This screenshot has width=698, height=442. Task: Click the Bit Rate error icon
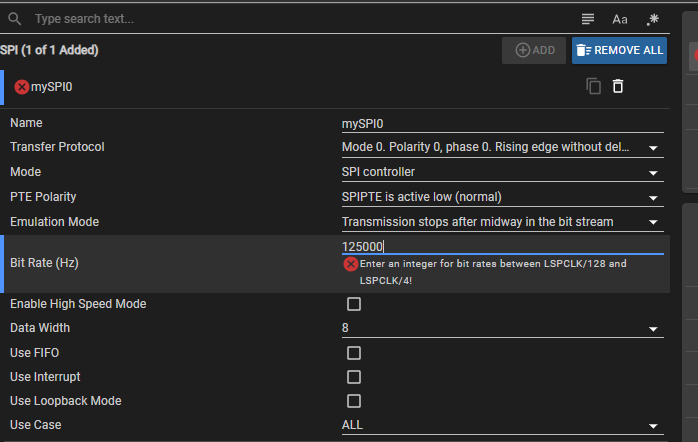350,264
